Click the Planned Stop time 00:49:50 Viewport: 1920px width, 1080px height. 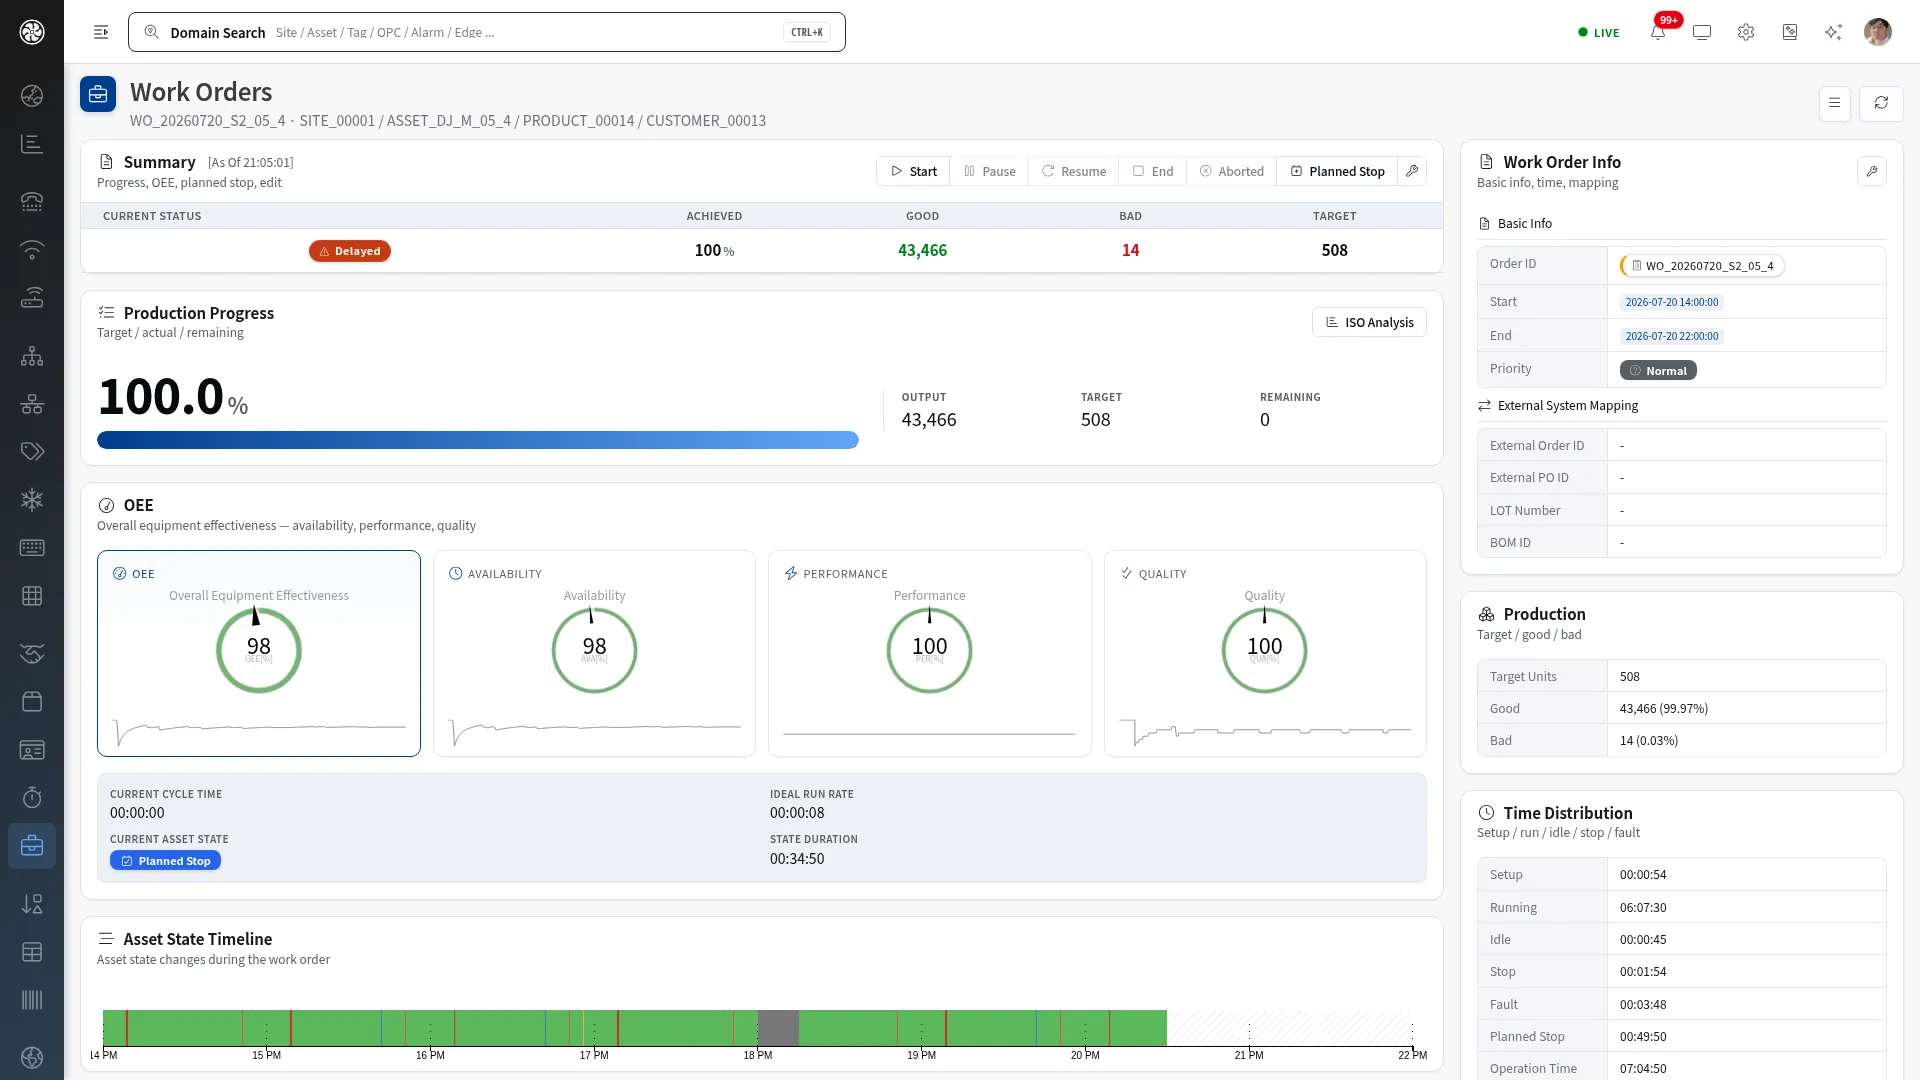click(x=1643, y=1037)
